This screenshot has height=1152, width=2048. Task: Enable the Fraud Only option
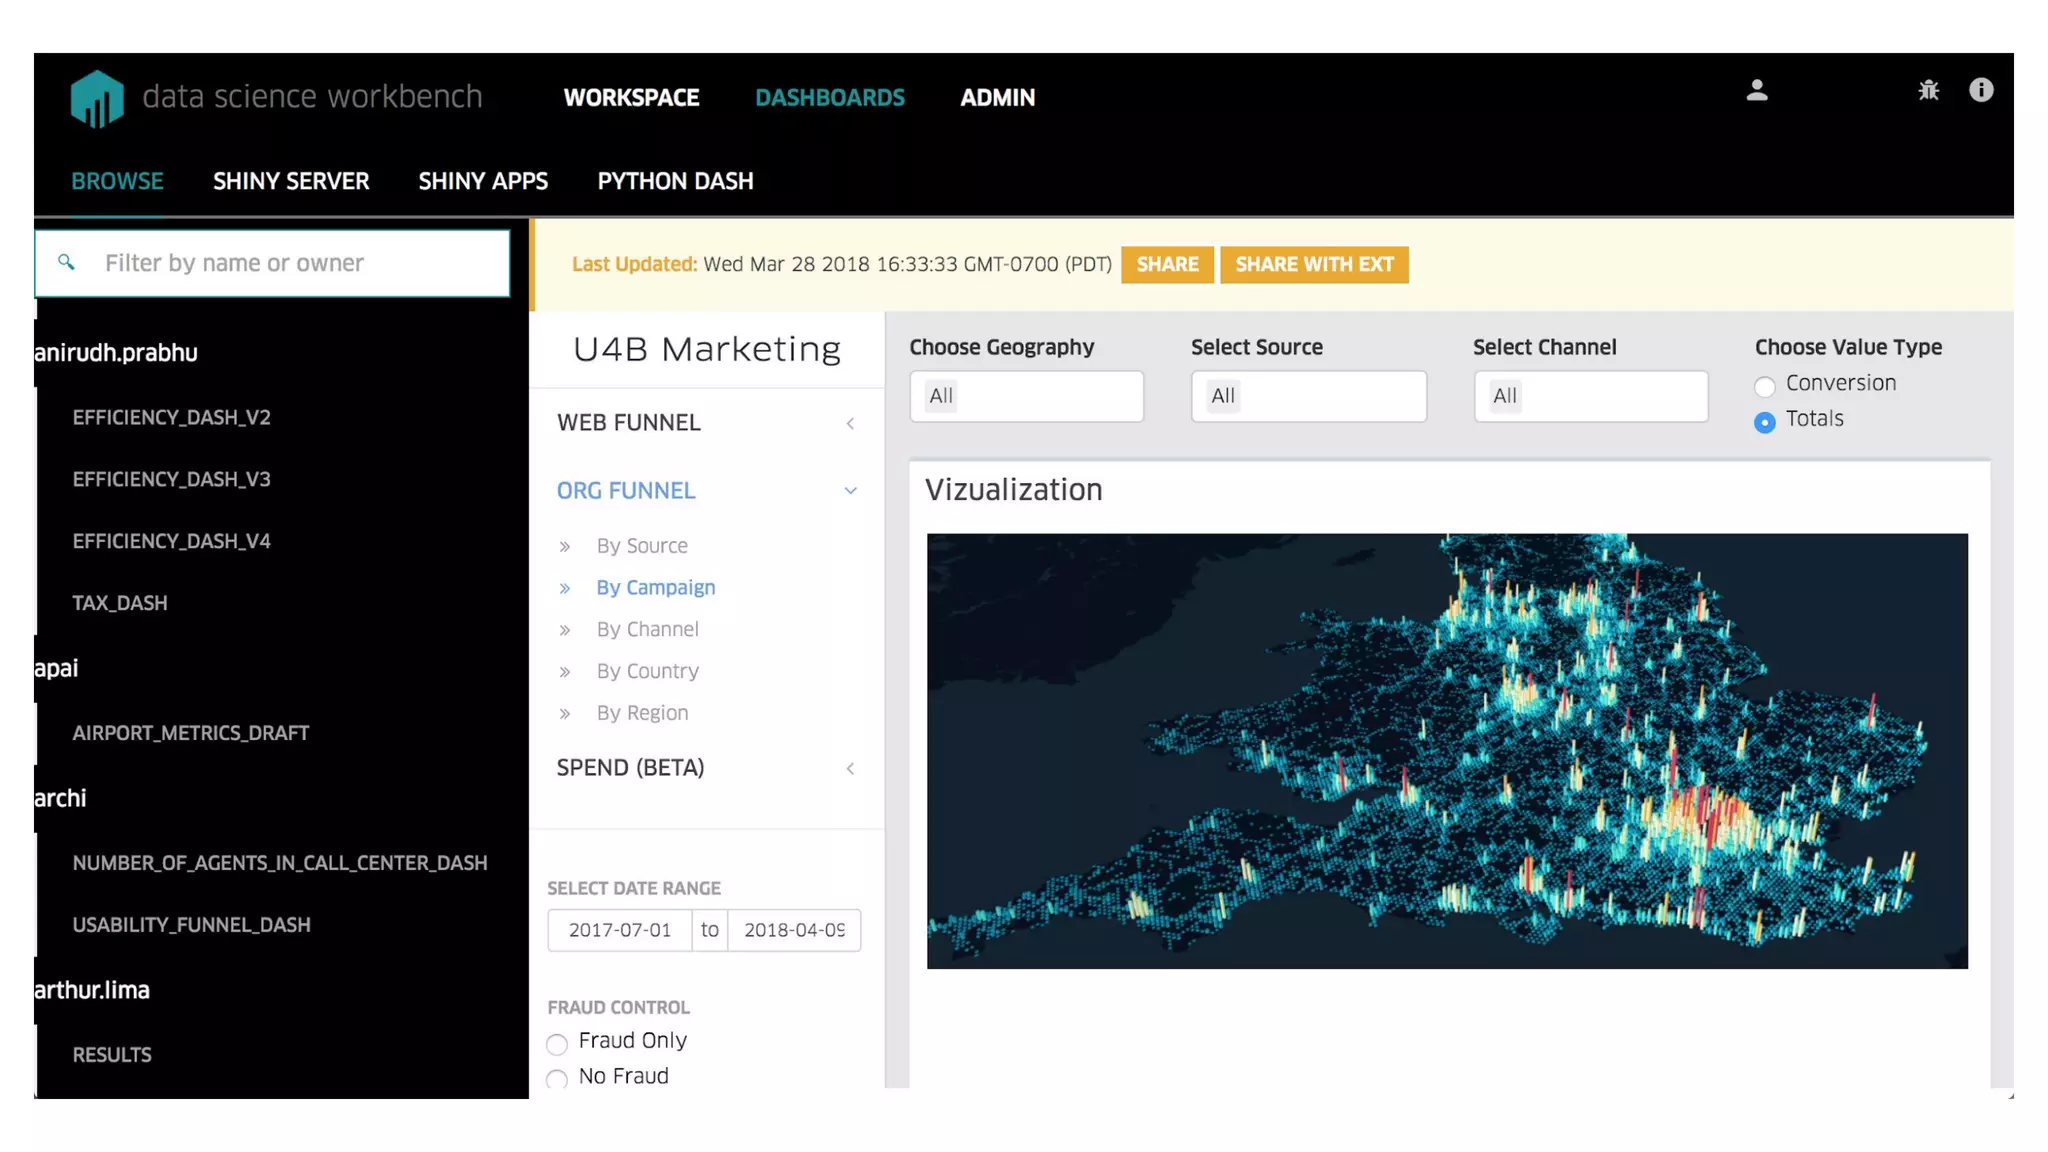(557, 1044)
